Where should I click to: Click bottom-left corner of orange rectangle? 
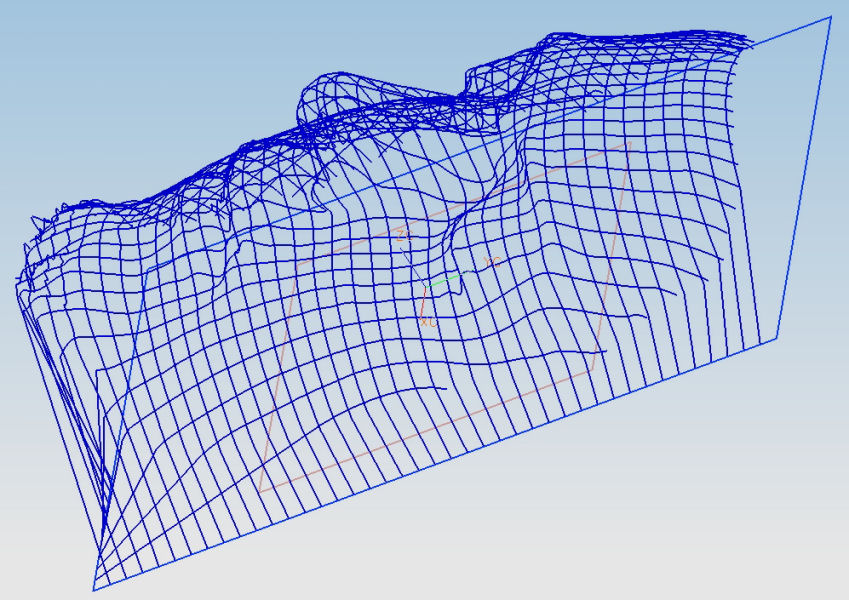[x=260, y=491]
